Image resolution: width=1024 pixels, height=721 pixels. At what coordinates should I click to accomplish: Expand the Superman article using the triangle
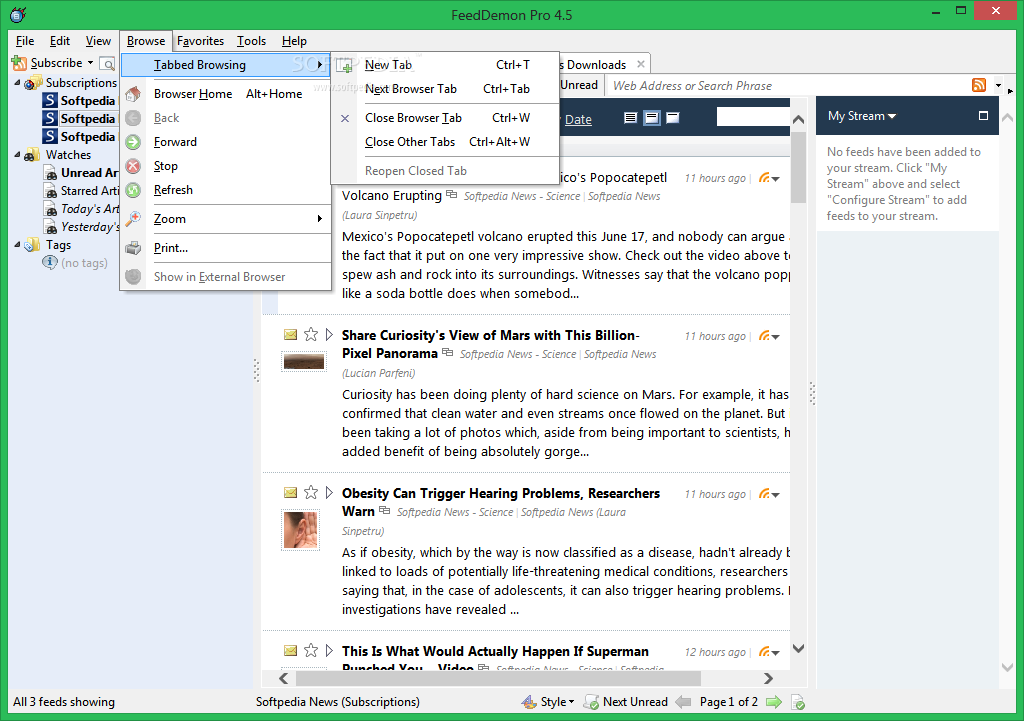329,650
